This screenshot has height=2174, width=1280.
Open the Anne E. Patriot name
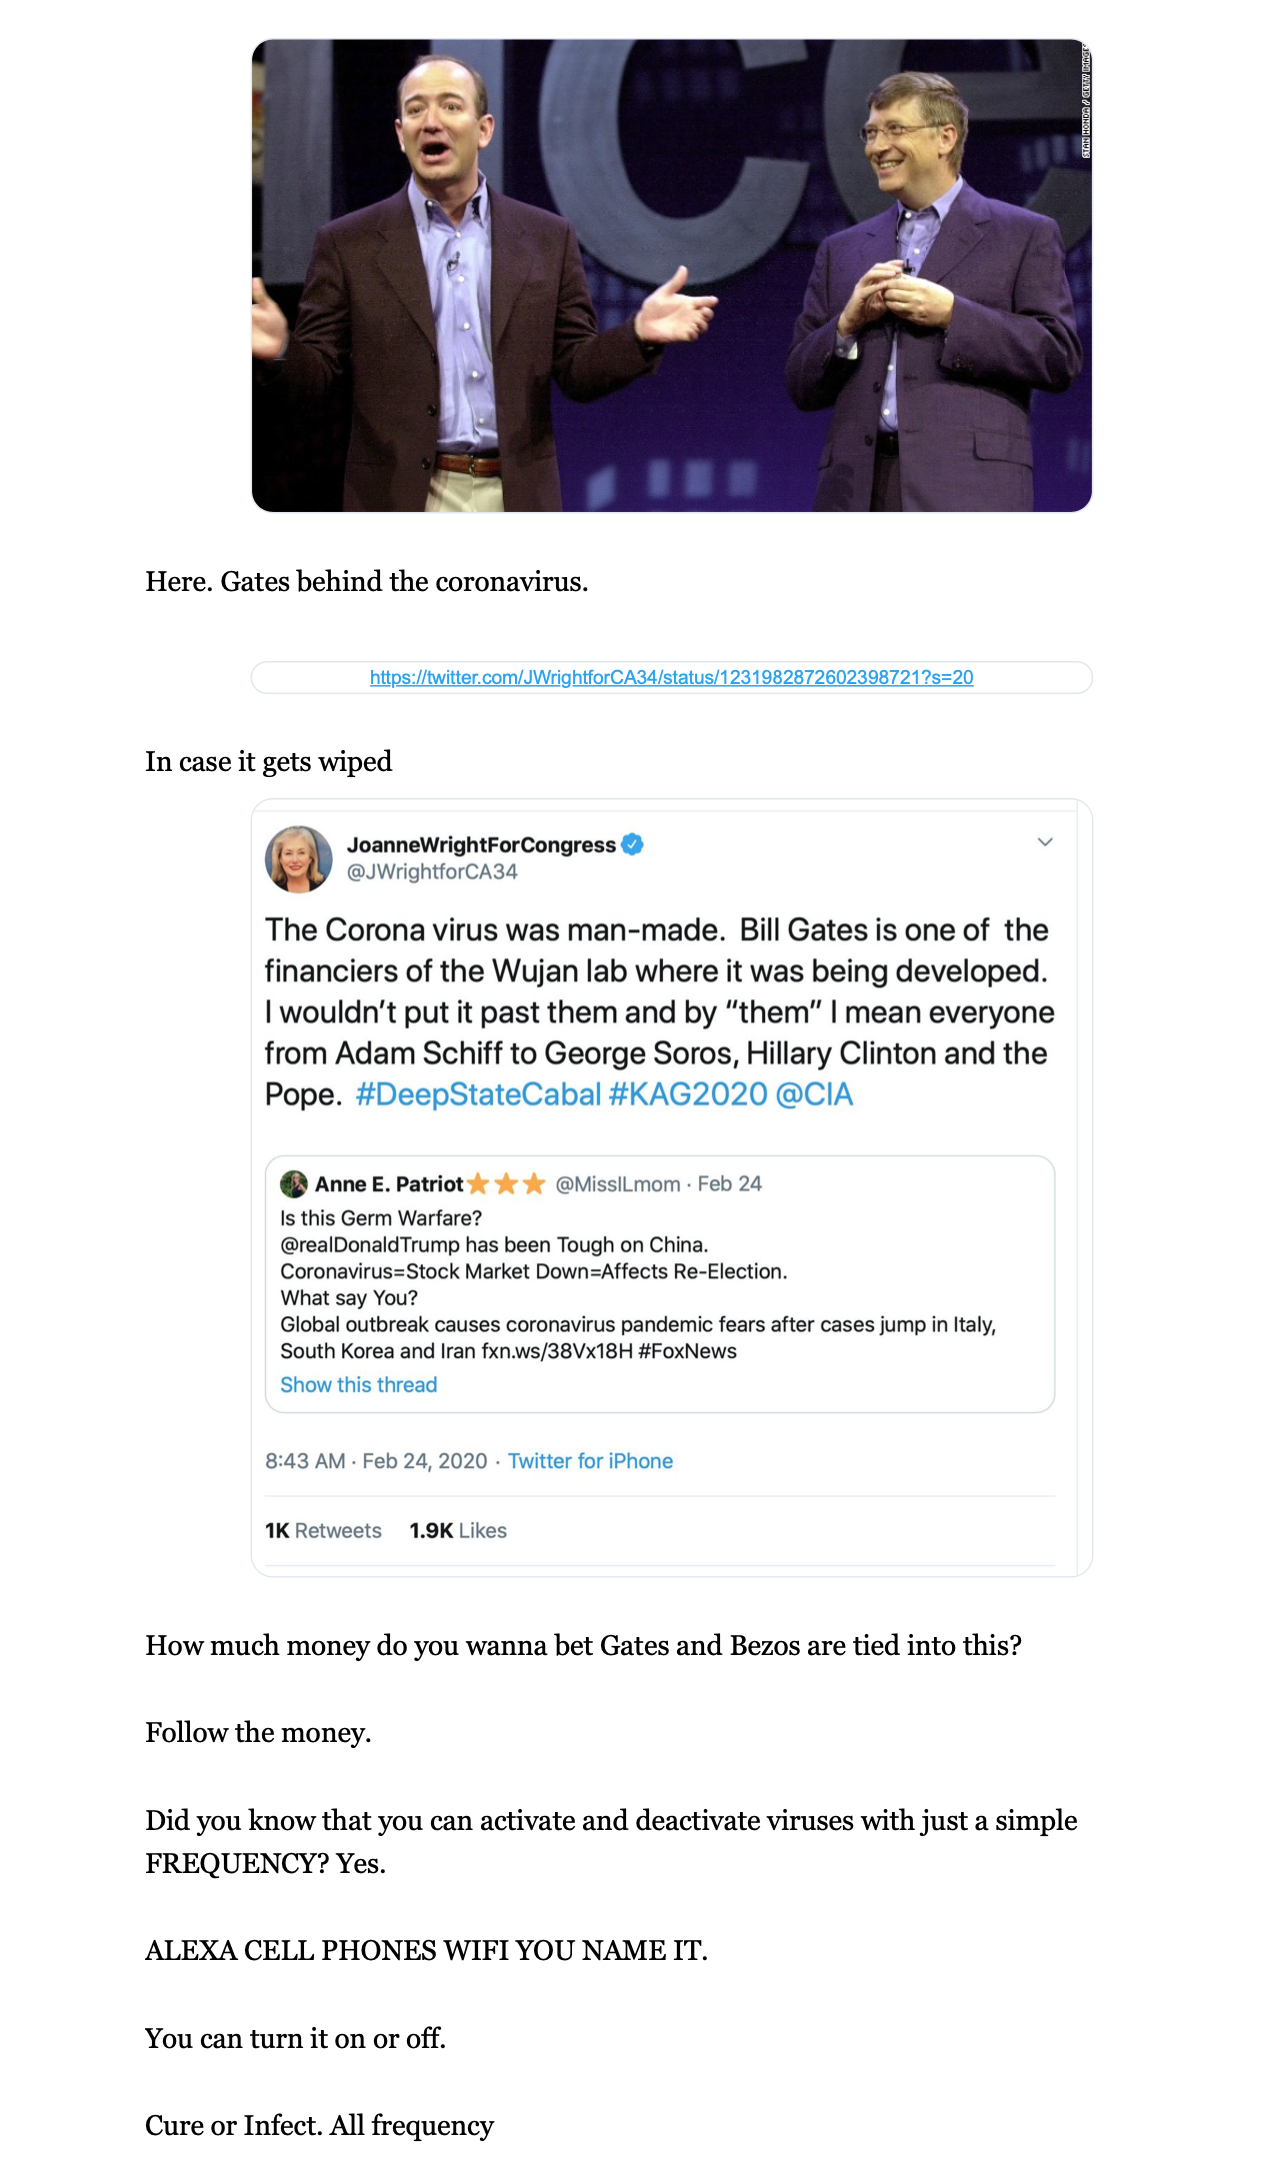tap(389, 1184)
